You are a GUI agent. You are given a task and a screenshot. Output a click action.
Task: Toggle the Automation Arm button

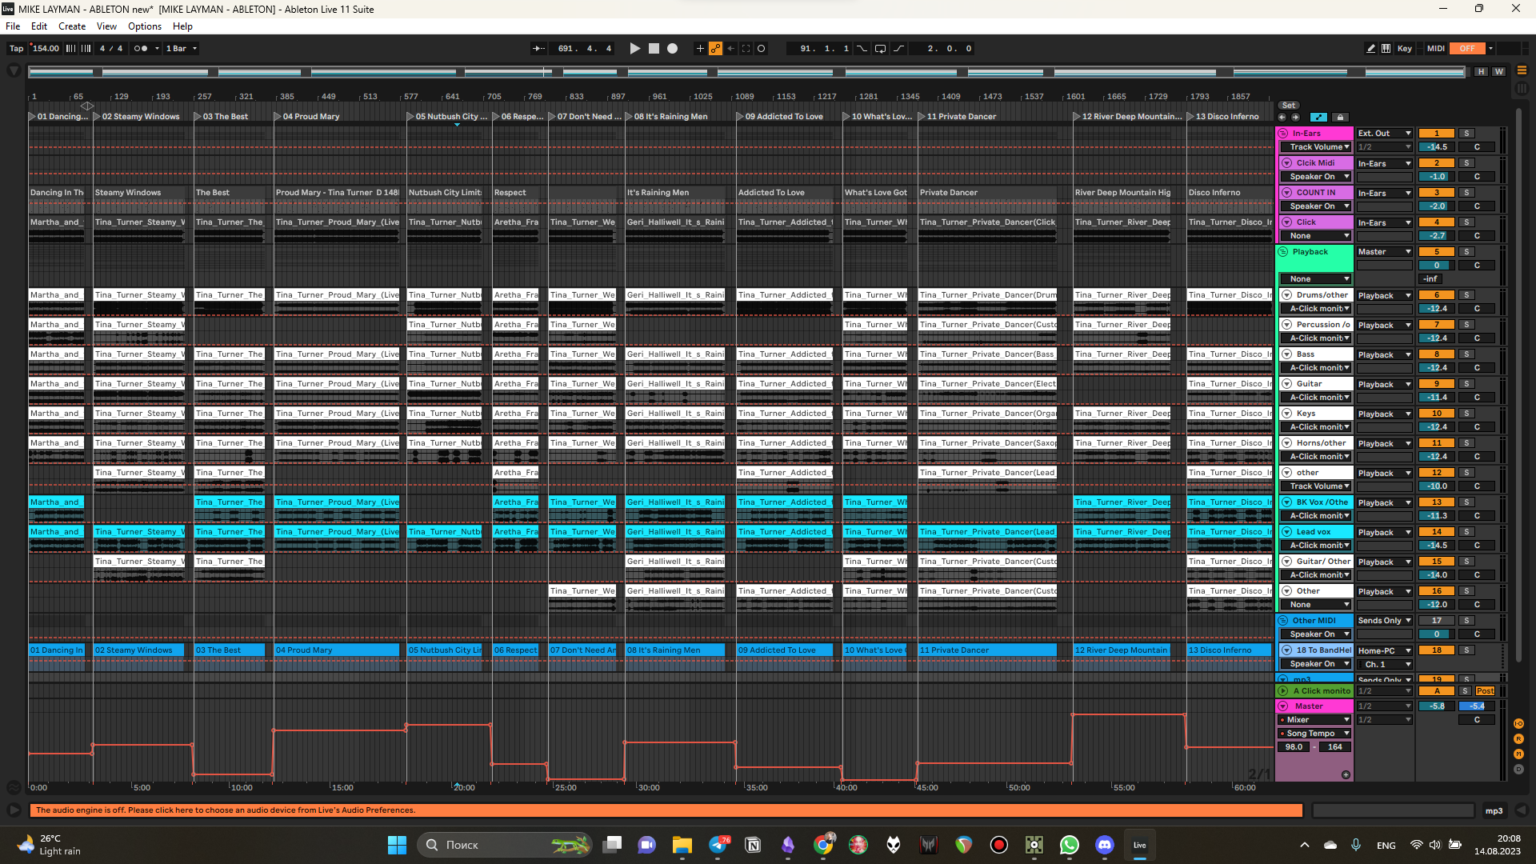click(x=716, y=48)
